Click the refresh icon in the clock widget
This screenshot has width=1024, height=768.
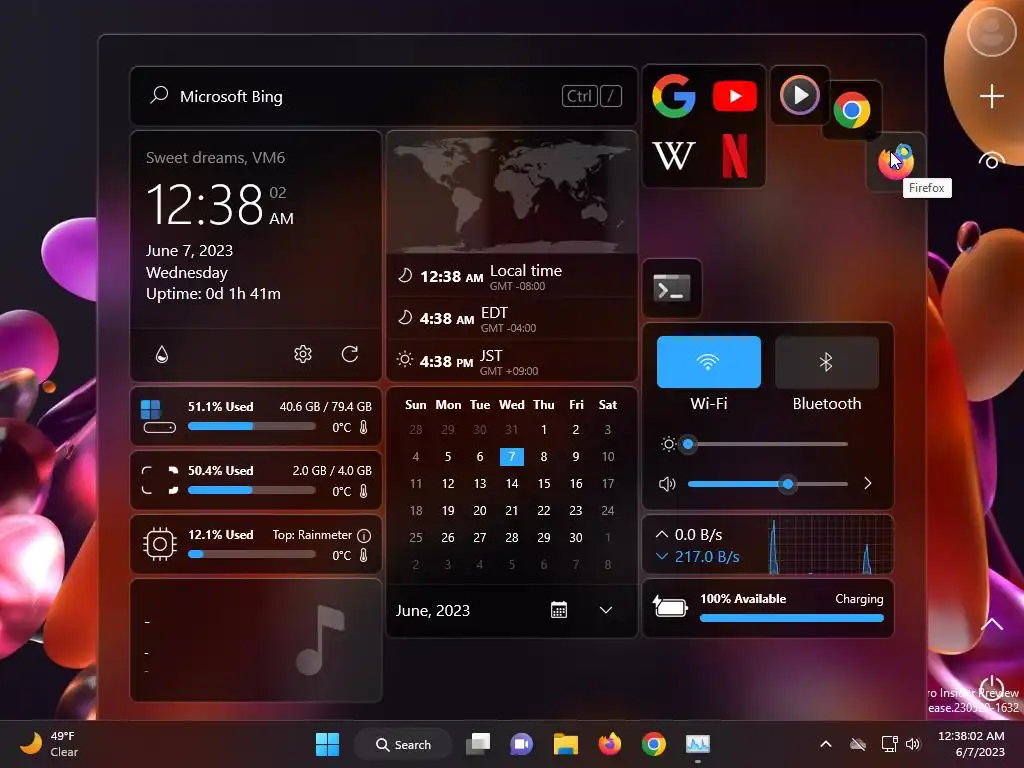(x=350, y=354)
